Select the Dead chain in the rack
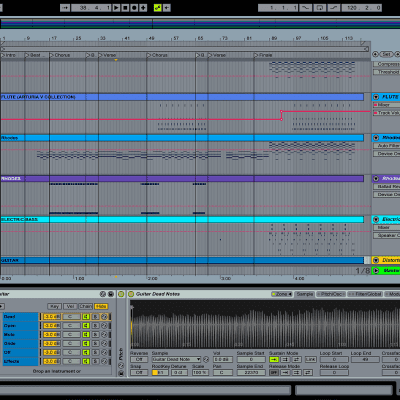This screenshot has height=400, width=400. (x=21, y=316)
